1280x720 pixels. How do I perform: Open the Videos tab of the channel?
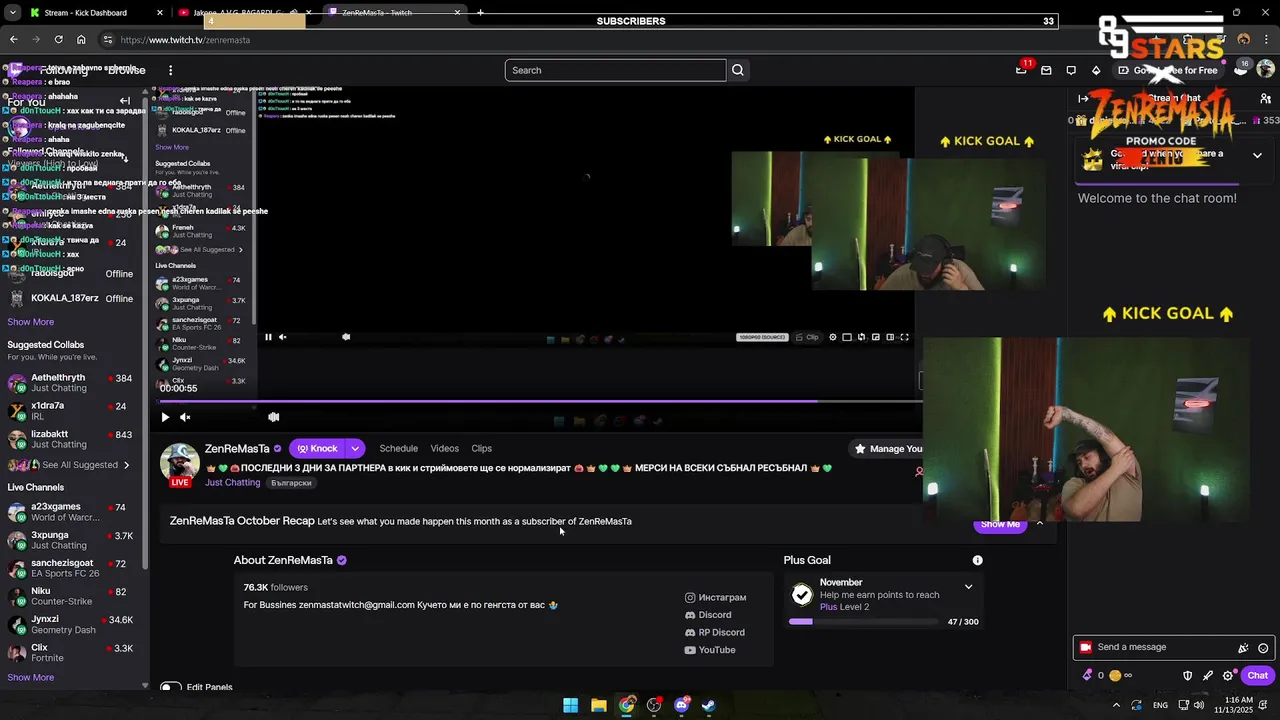point(444,448)
